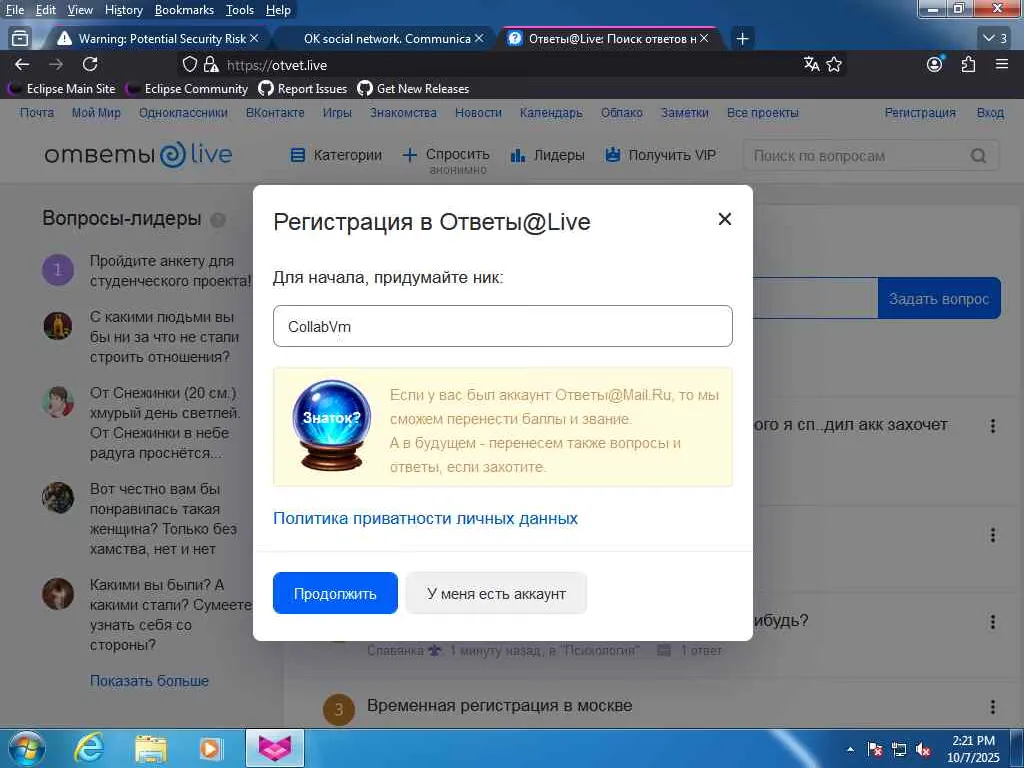The width and height of the screenshot is (1024, 768).
Task: Click the Знаток crystal ball image
Action: click(332, 425)
